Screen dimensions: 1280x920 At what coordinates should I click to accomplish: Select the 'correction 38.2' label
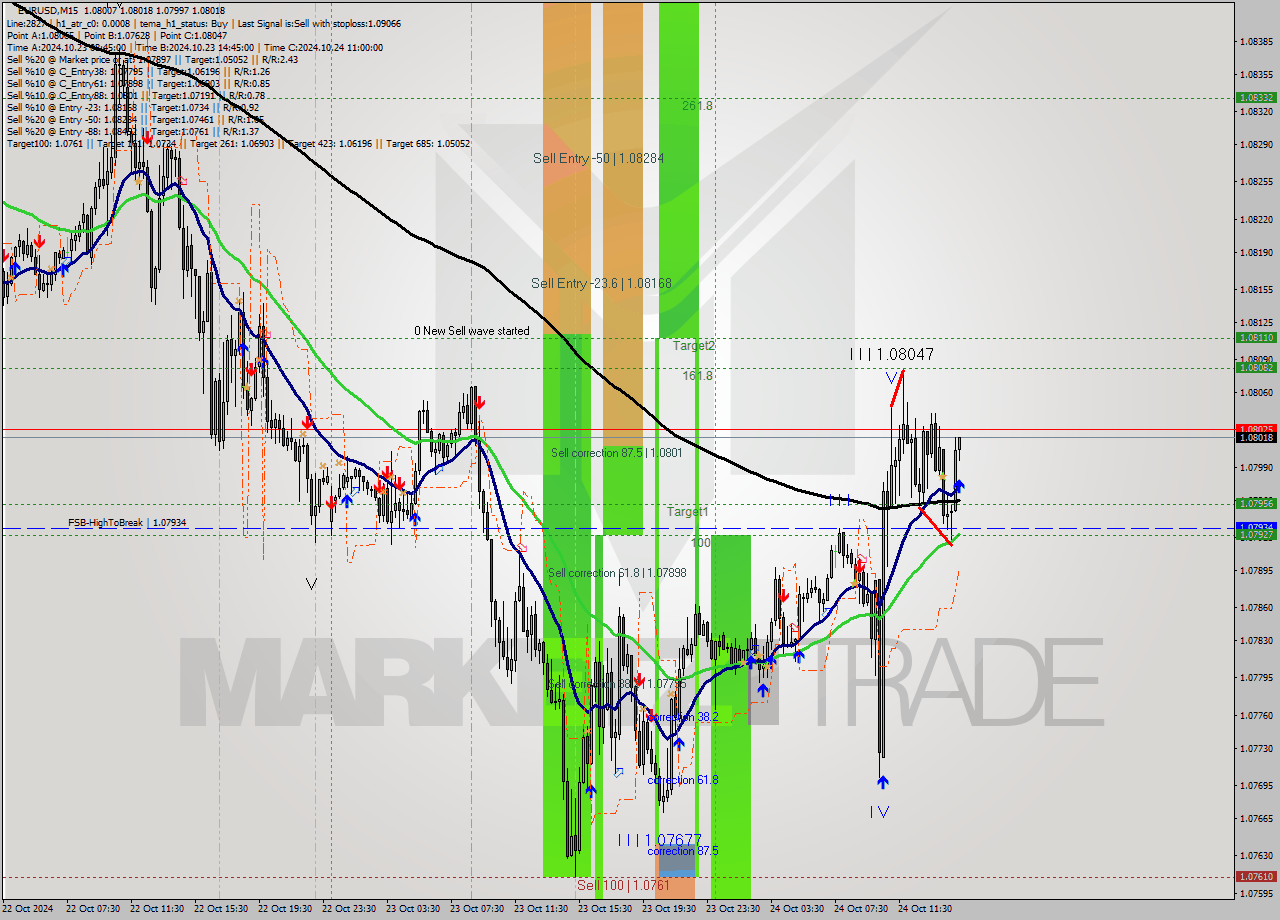click(x=682, y=717)
